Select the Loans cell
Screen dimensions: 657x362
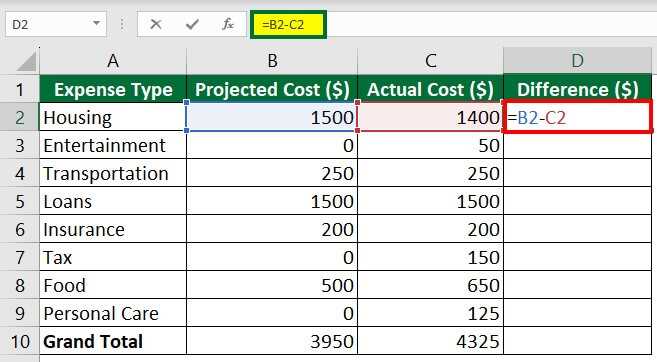click(x=113, y=202)
